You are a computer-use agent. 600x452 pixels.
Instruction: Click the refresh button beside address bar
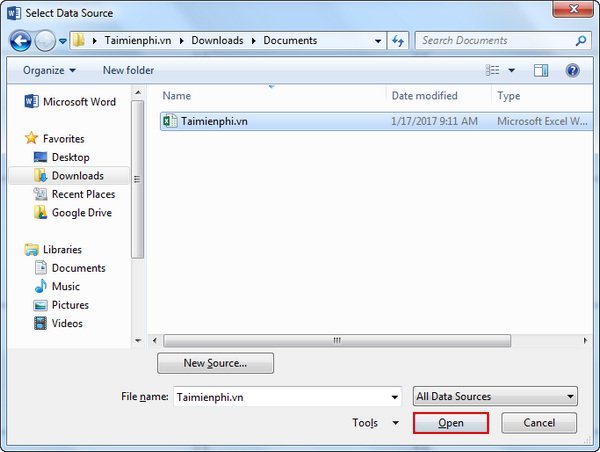pyautogui.click(x=398, y=41)
